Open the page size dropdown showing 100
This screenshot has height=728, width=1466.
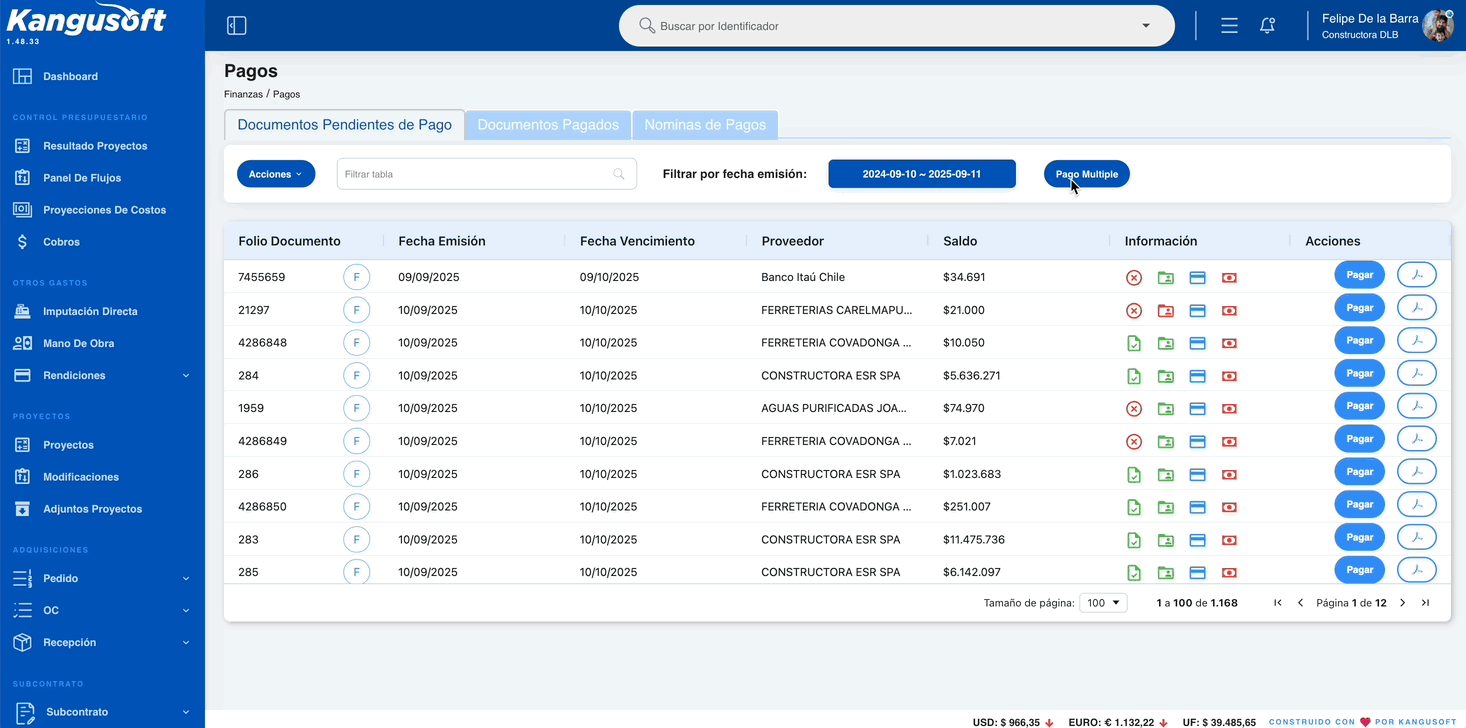(x=1103, y=603)
